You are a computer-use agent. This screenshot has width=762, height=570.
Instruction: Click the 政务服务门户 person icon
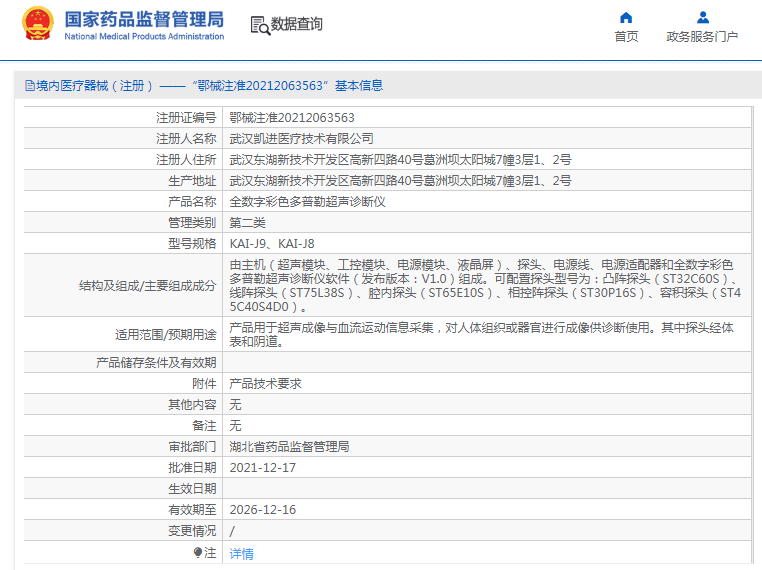(x=702, y=17)
